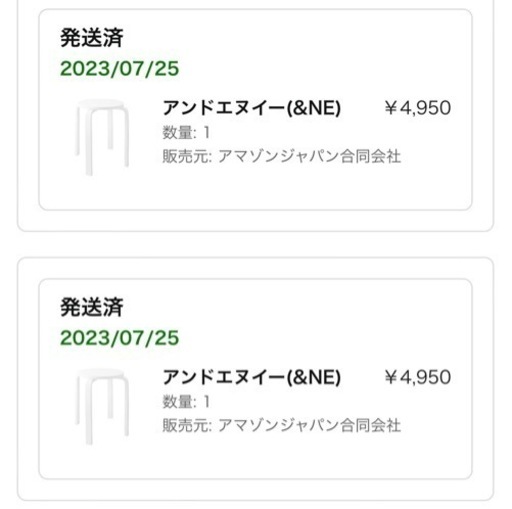512x509 pixels.
Task: Tap the stool seat in upper thumbnail
Action: [x=101, y=104]
